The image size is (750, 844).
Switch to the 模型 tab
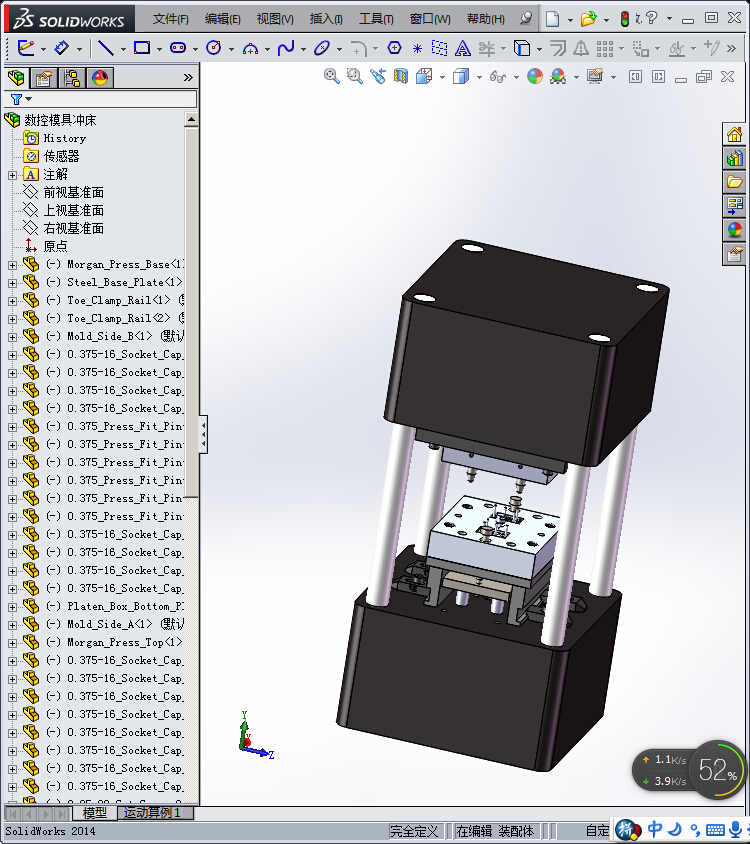[94, 812]
